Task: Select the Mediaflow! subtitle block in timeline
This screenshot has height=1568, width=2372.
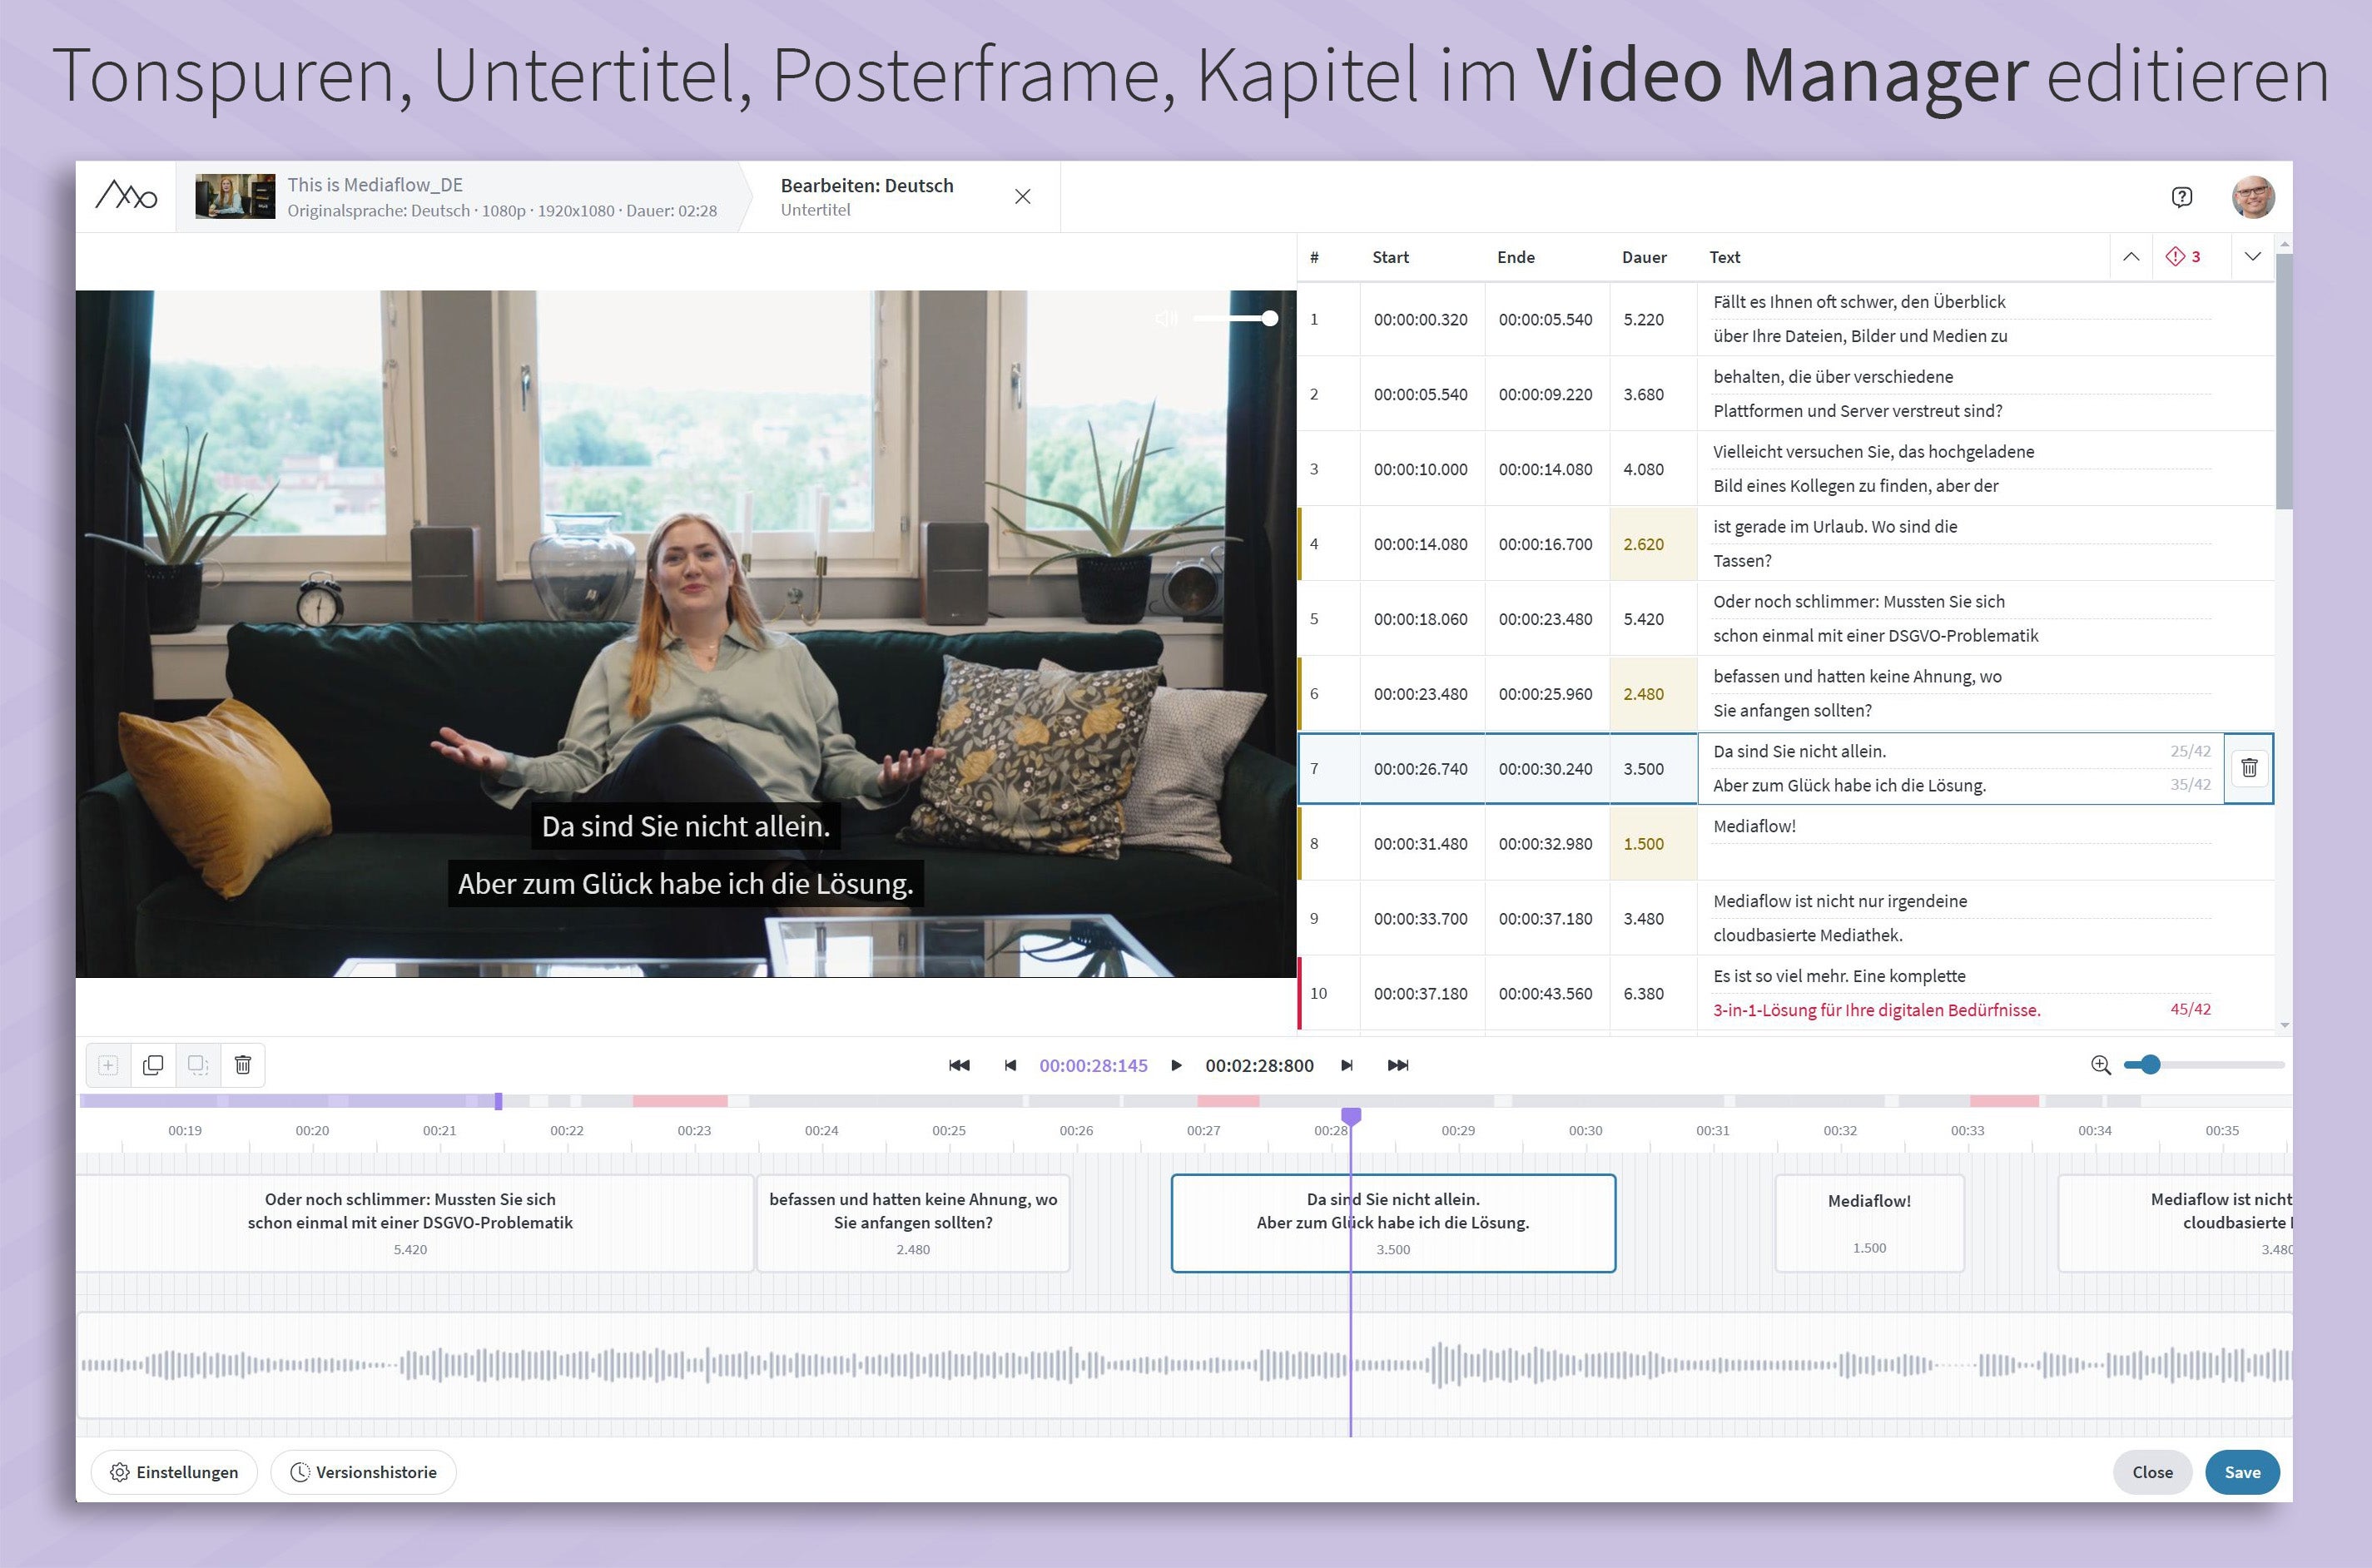Action: coord(1868,1222)
